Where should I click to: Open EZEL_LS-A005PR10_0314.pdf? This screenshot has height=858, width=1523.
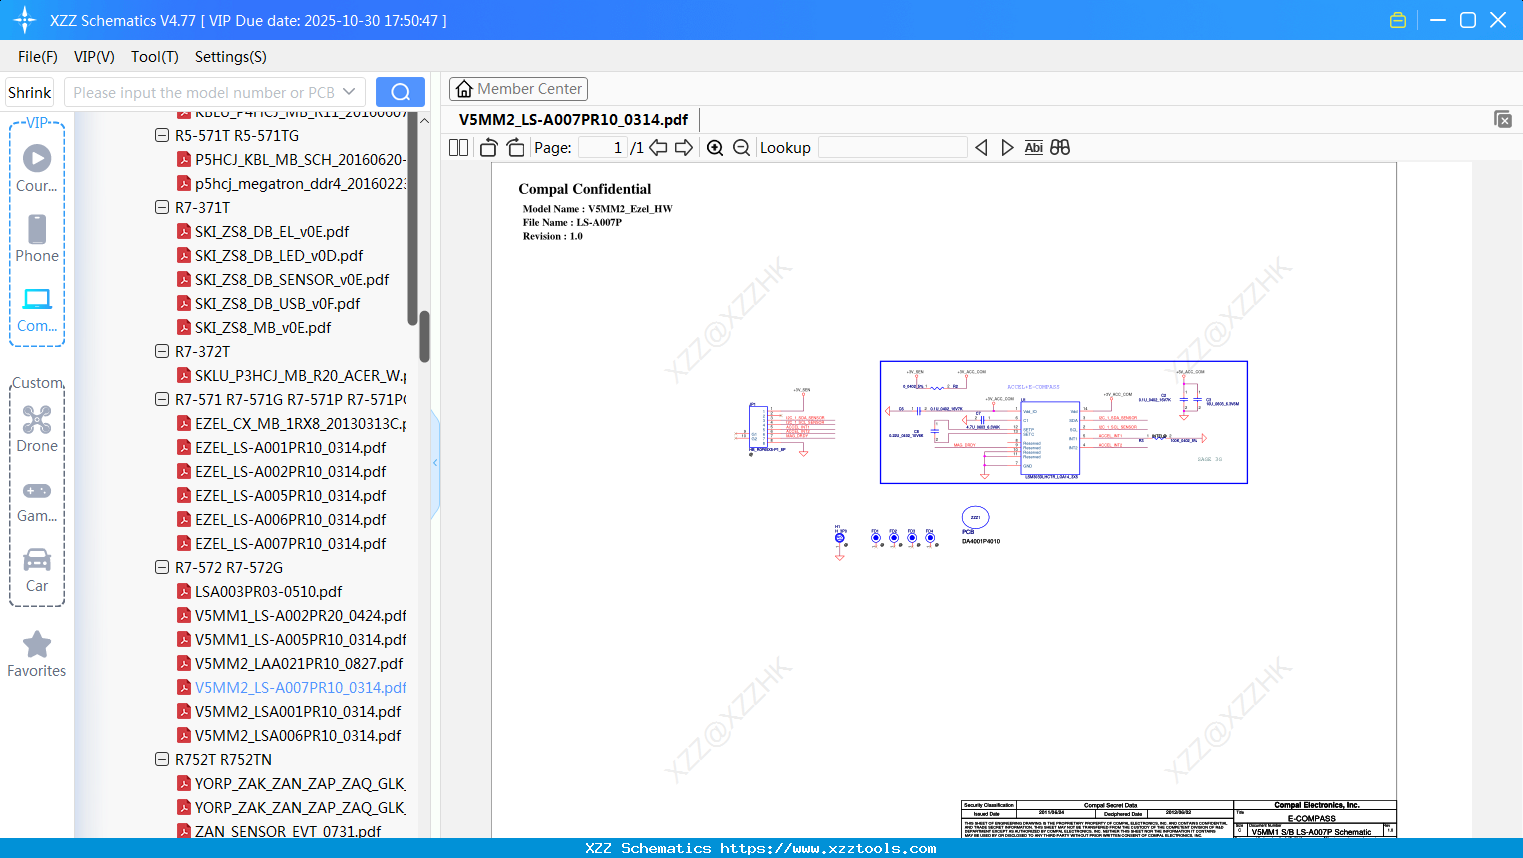pos(290,495)
